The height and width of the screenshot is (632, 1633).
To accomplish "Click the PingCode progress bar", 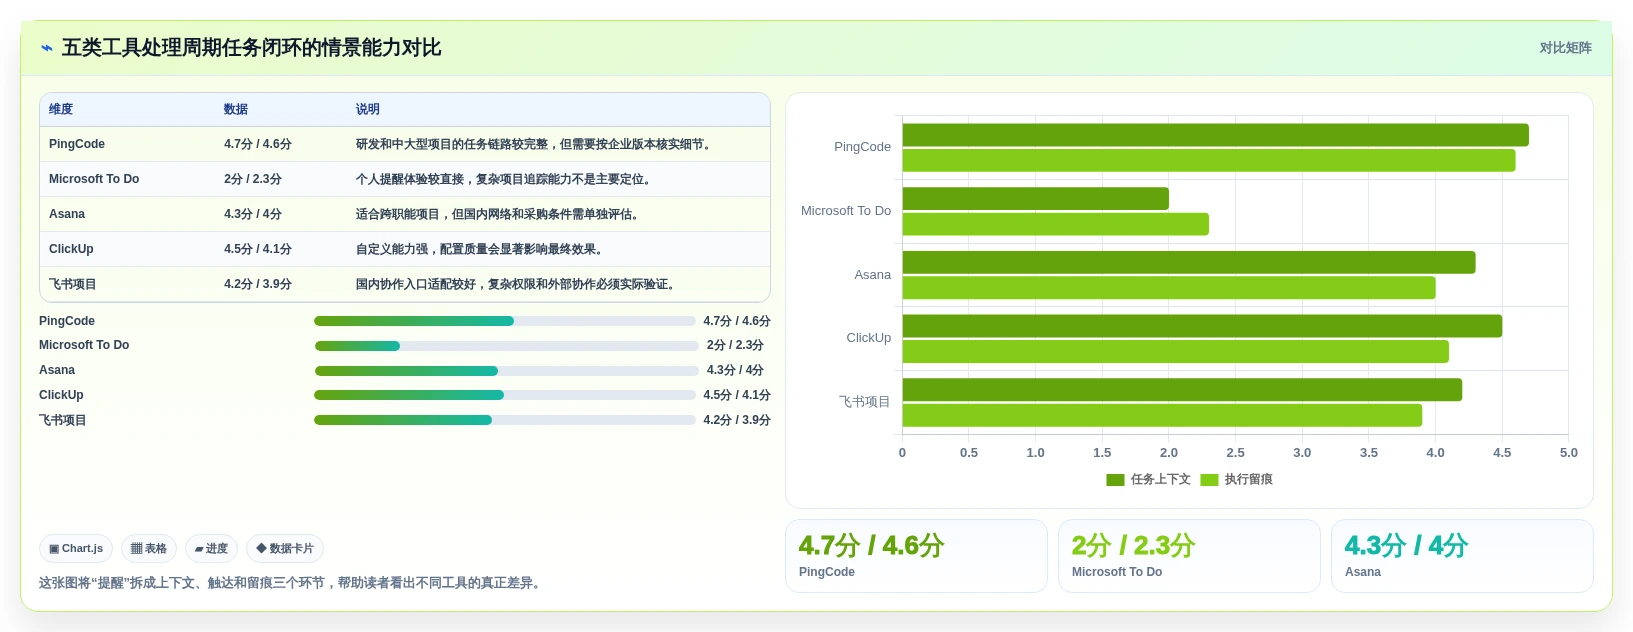I will pos(504,321).
